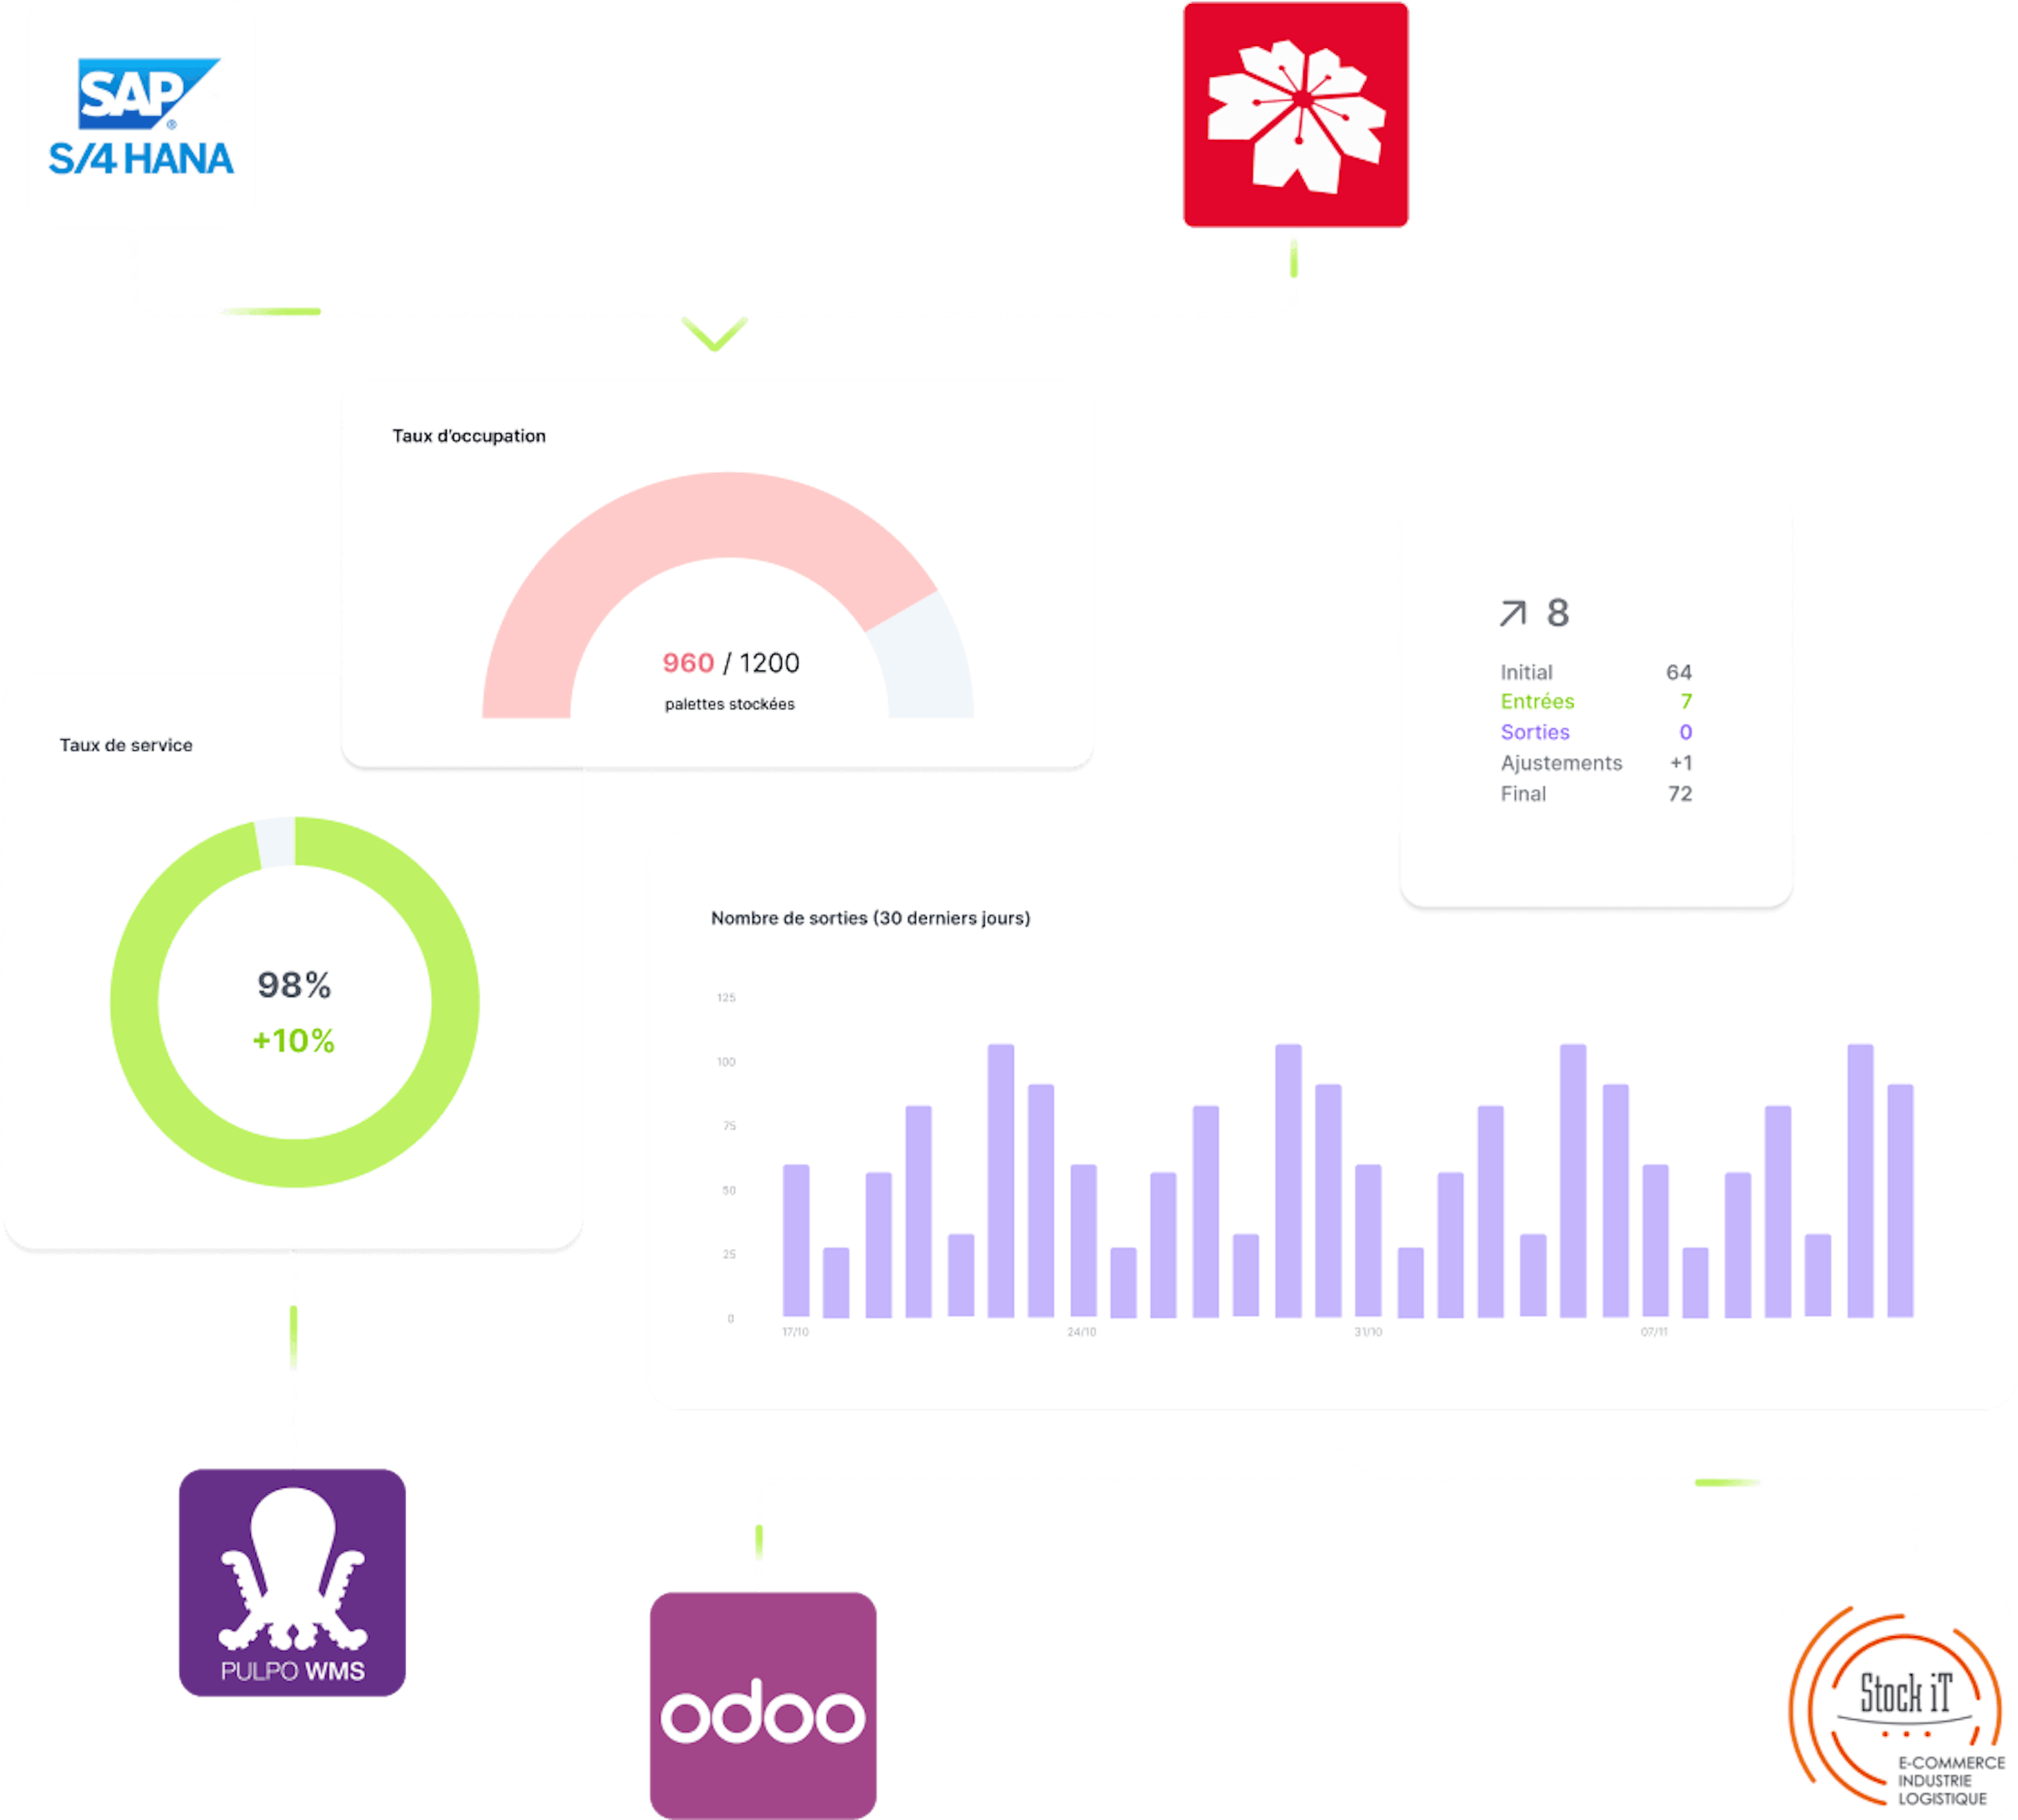The width and height of the screenshot is (2018, 1820).
Task: Click the first bar above 17/10
Action: [x=796, y=1240]
